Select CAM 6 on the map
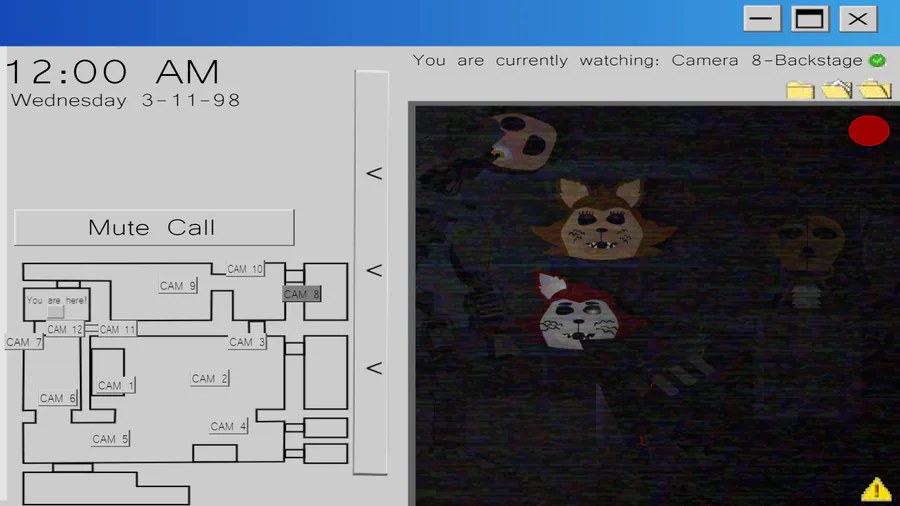 [x=57, y=398]
